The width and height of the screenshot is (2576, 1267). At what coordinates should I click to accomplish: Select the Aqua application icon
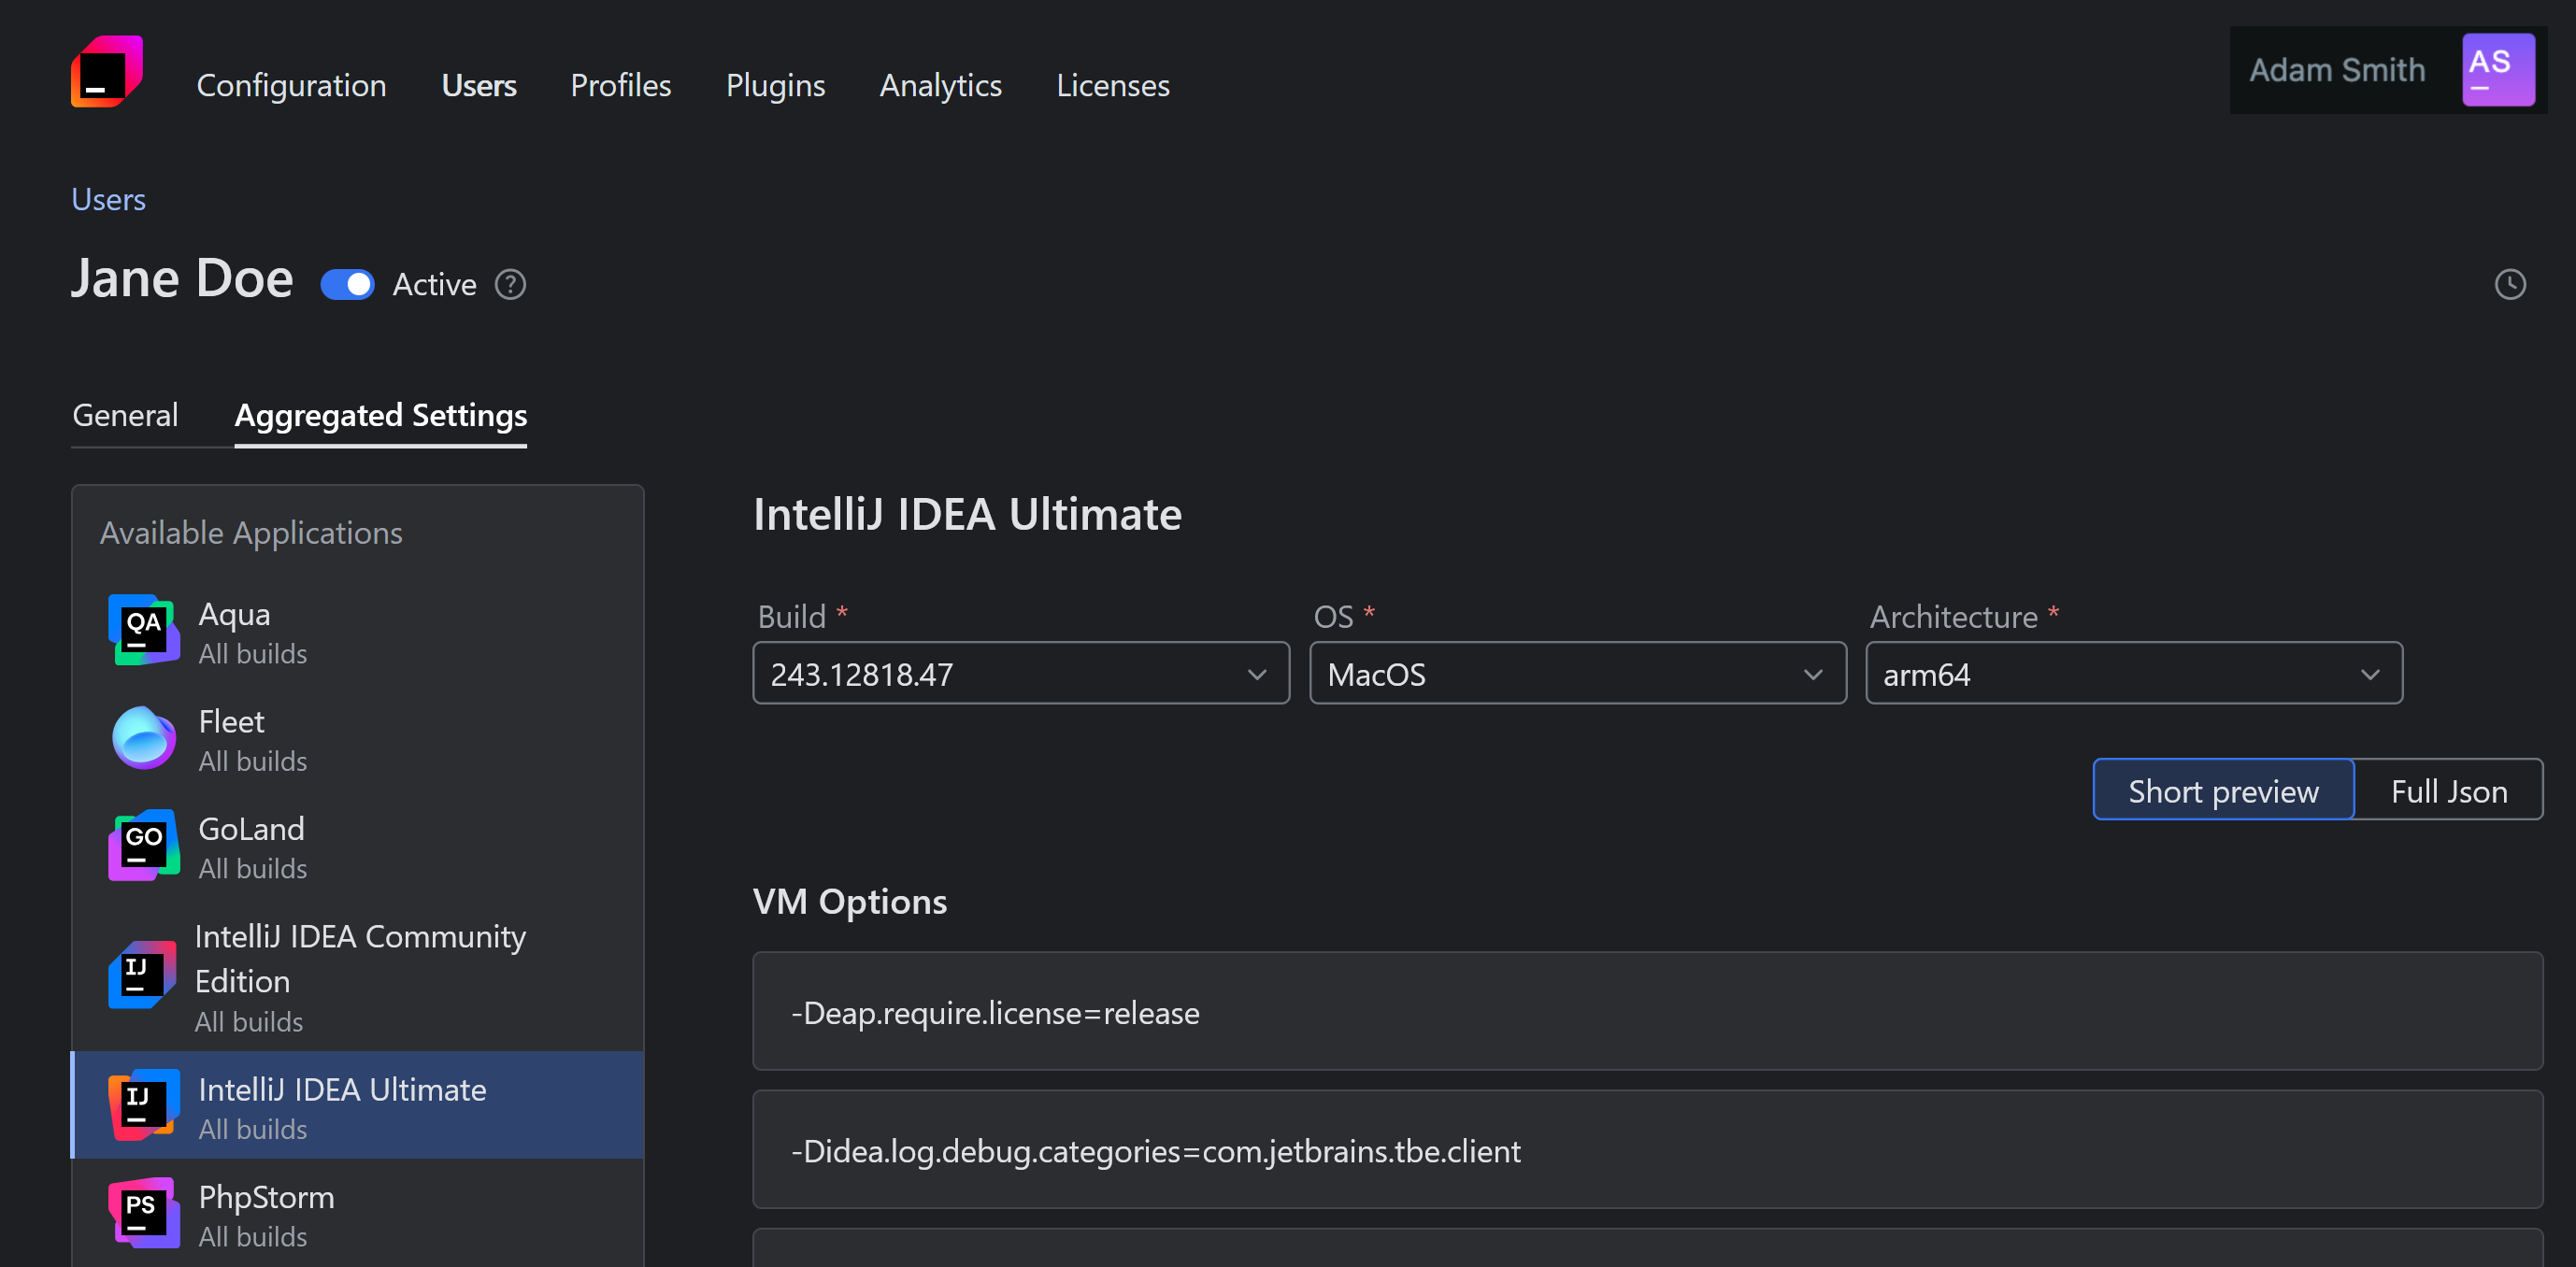[143, 630]
